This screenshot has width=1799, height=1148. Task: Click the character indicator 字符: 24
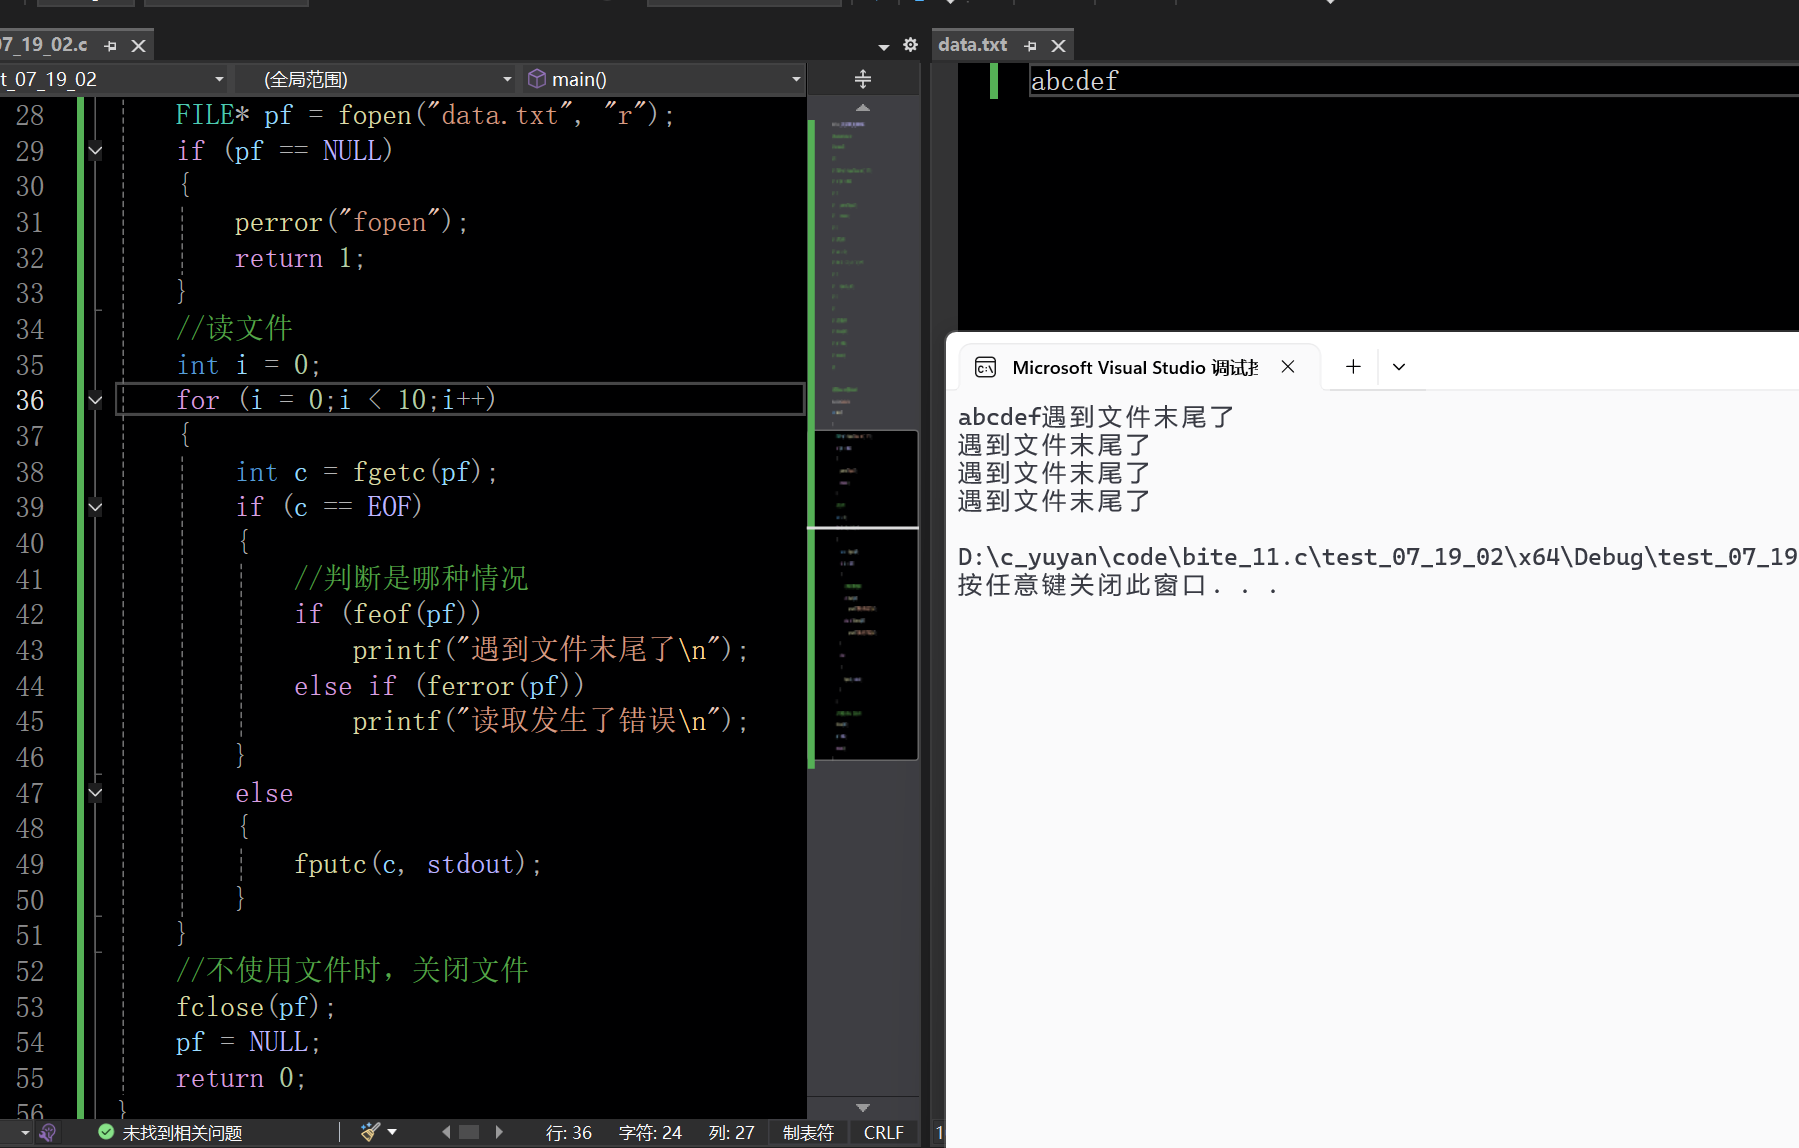pyautogui.click(x=650, y=1133)
